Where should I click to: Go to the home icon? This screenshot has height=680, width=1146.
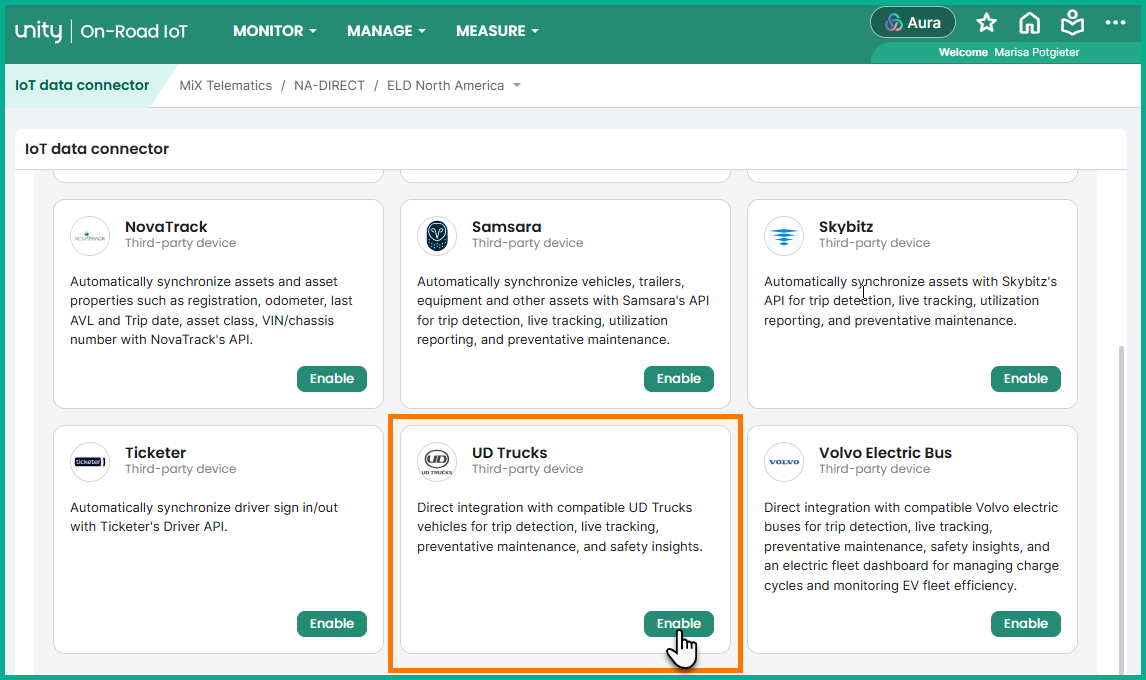[x=1029, y=23]
